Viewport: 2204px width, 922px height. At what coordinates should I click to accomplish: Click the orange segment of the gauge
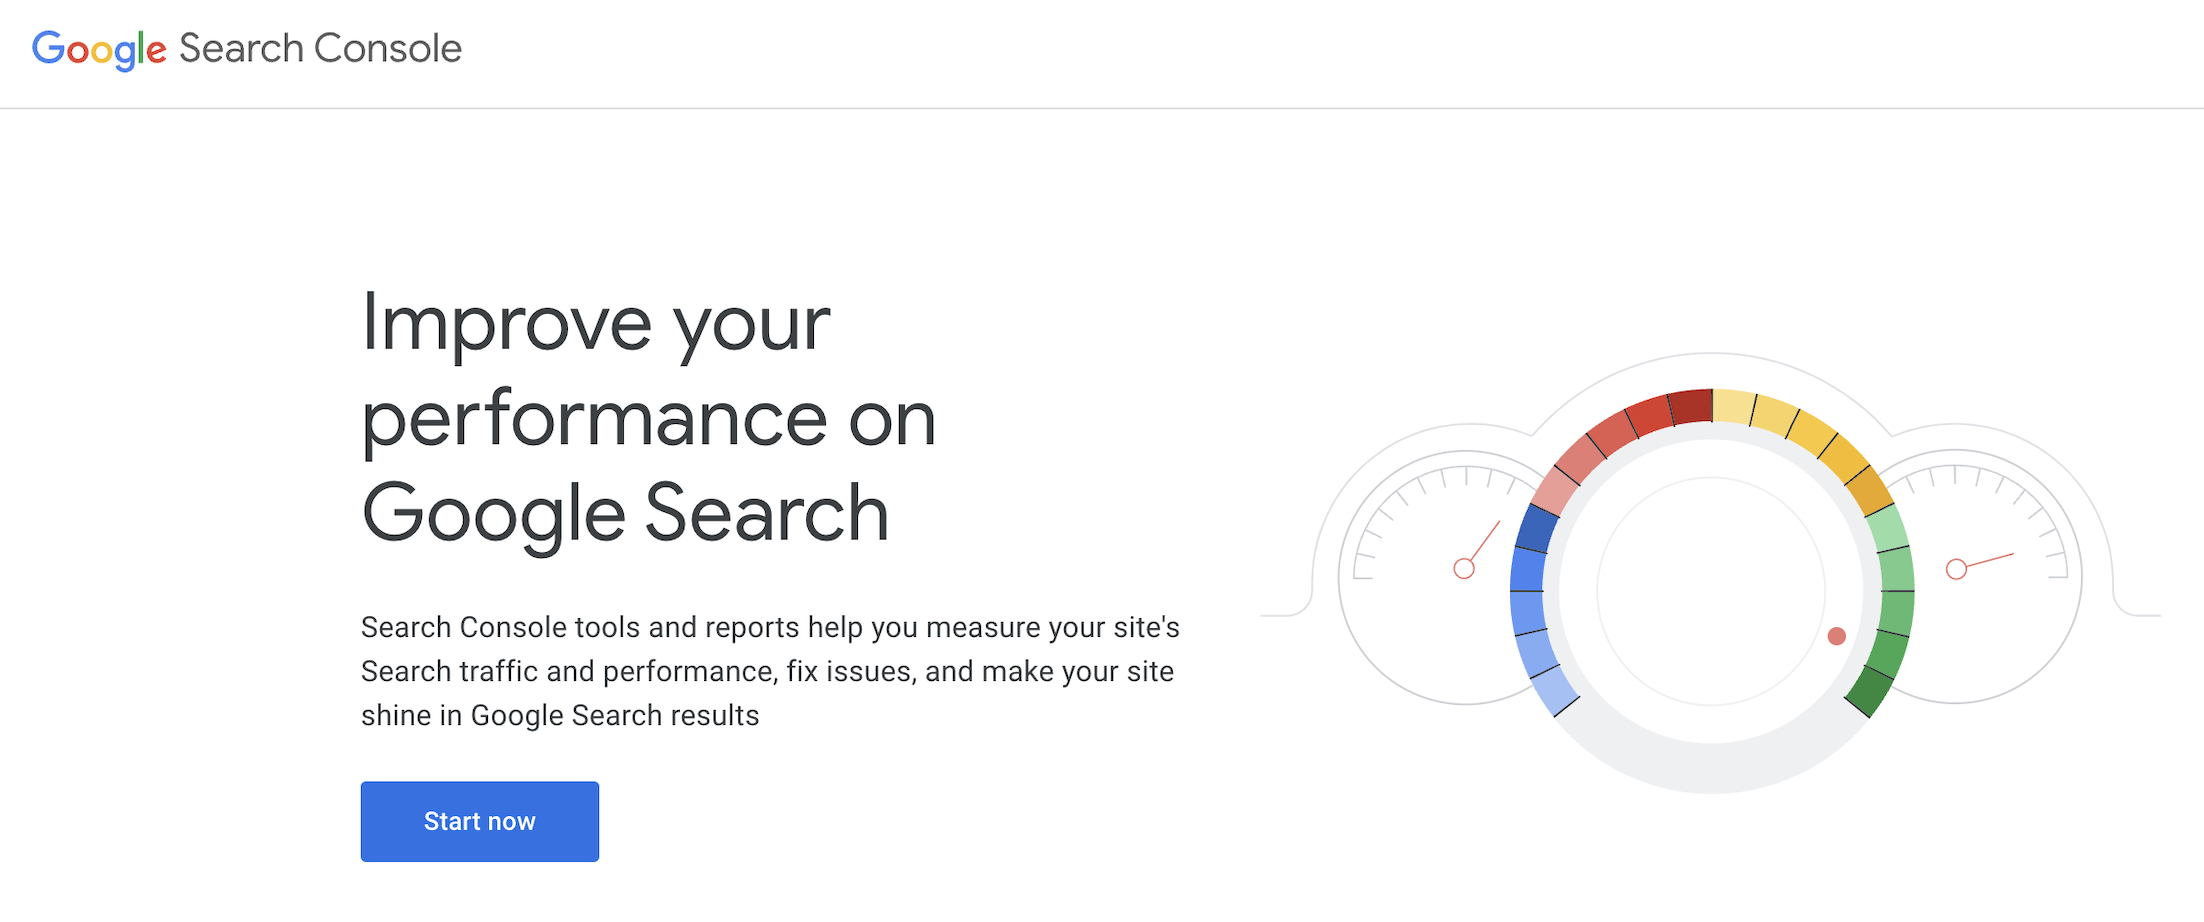[1868, 490]
